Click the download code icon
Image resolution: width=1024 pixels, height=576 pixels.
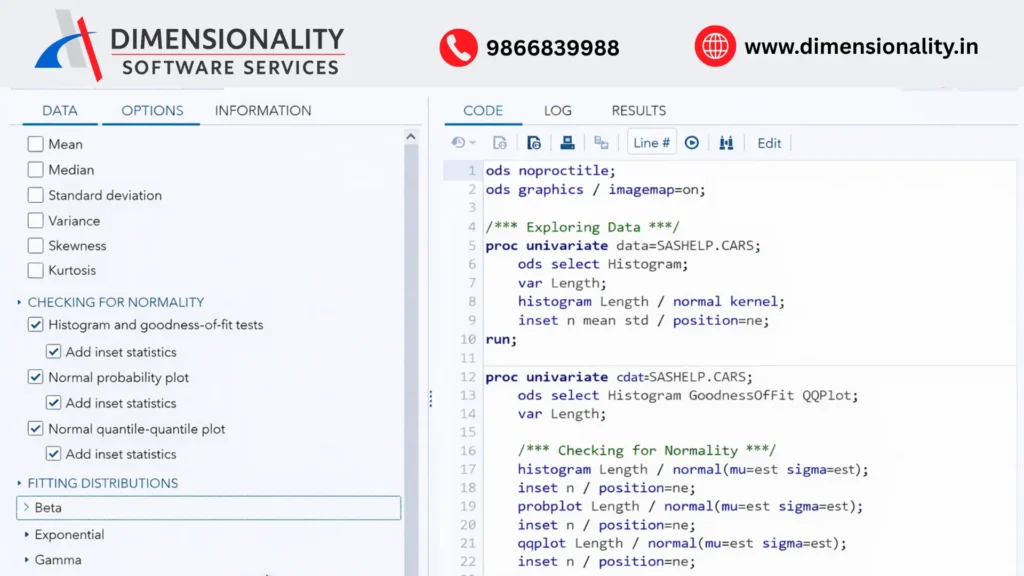pyautogui.click(x=534, y=142)
